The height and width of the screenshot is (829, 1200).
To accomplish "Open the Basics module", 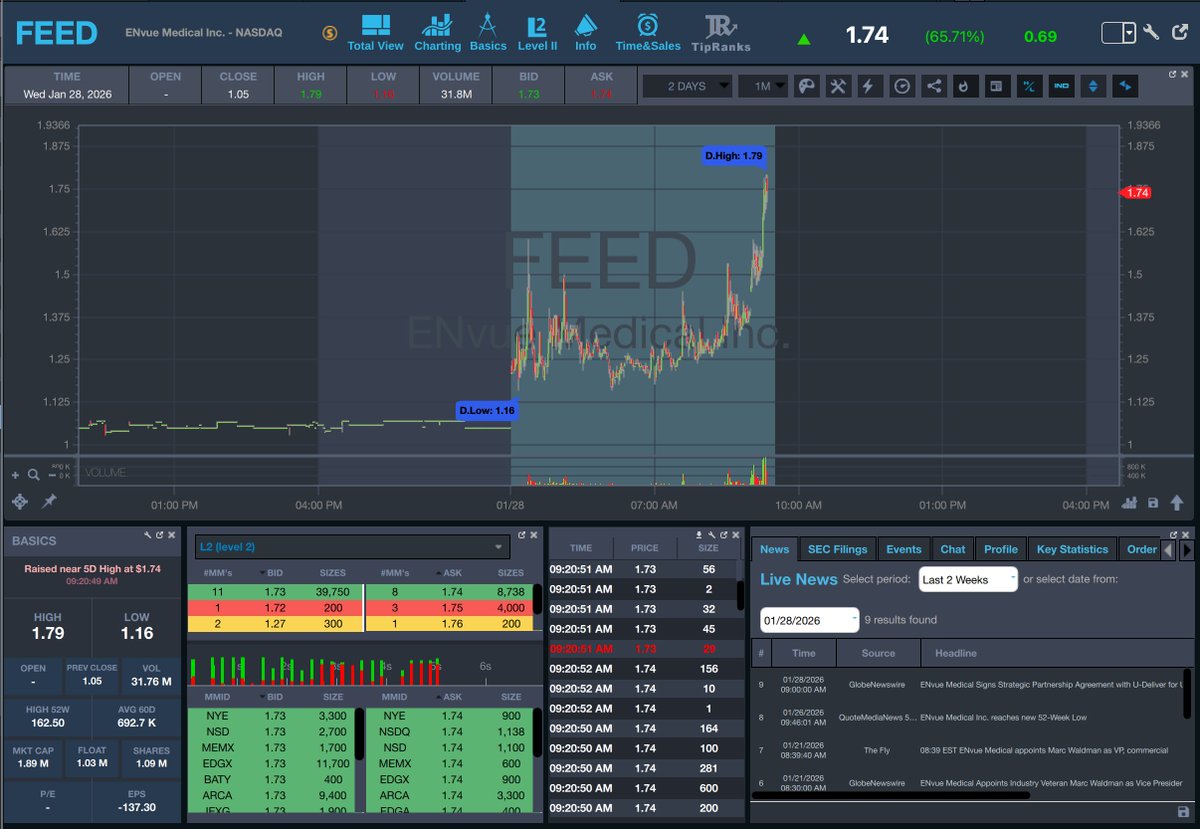I will 488,33.
